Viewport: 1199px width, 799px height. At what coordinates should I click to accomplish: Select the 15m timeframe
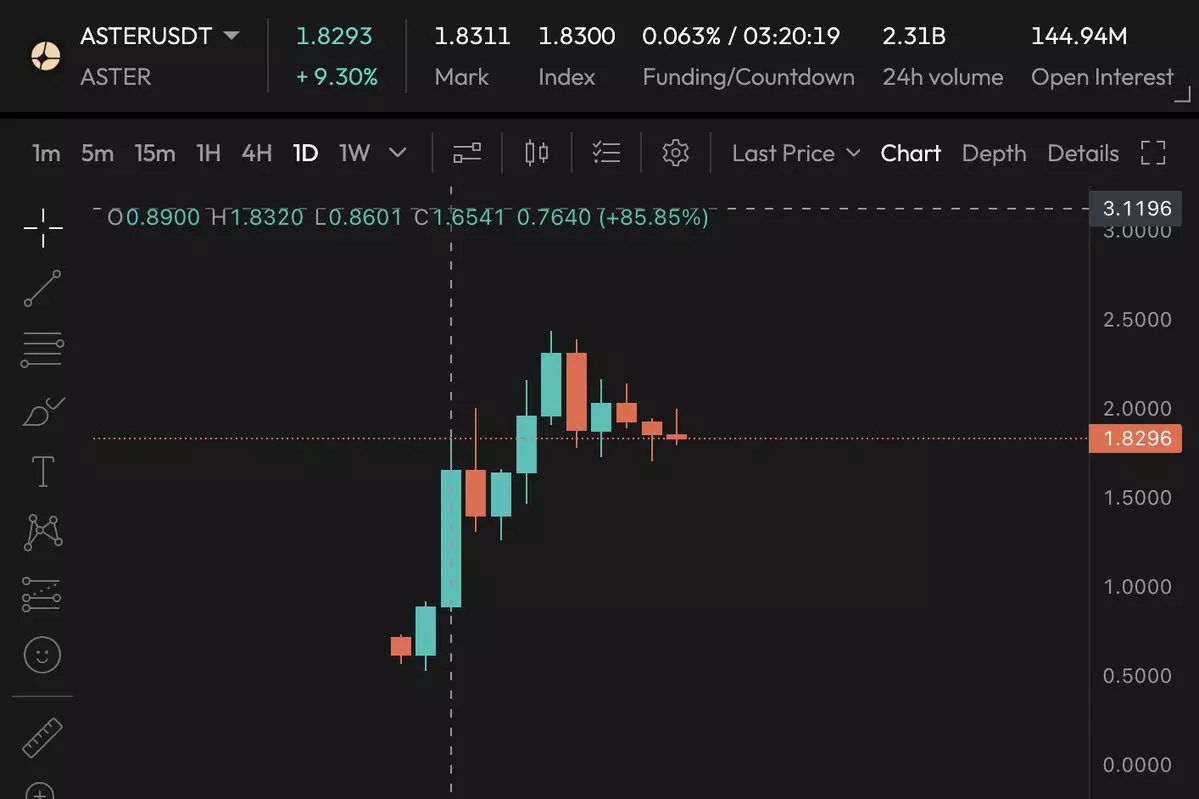coord(155,153)
